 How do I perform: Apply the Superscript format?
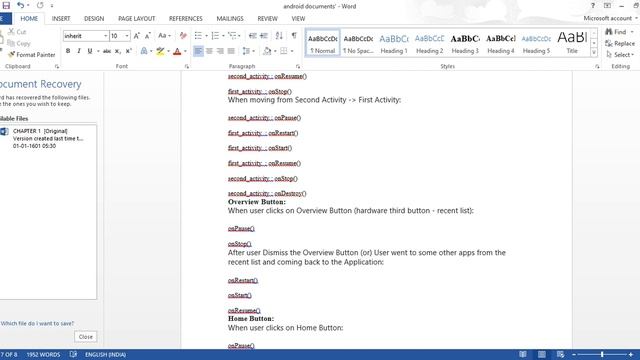129,51
